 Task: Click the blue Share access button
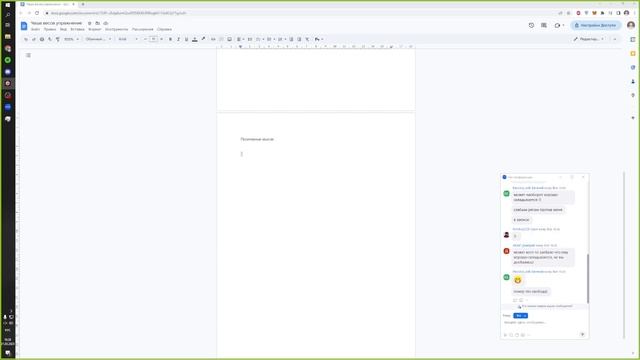[596, 25]
